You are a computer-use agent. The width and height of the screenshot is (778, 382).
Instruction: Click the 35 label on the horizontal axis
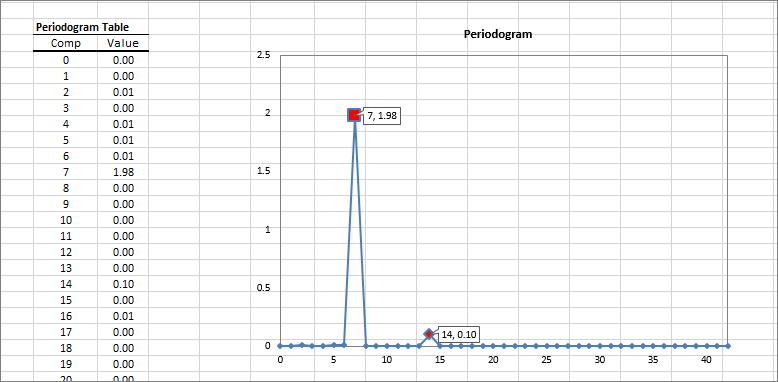[x=653, y=359]
